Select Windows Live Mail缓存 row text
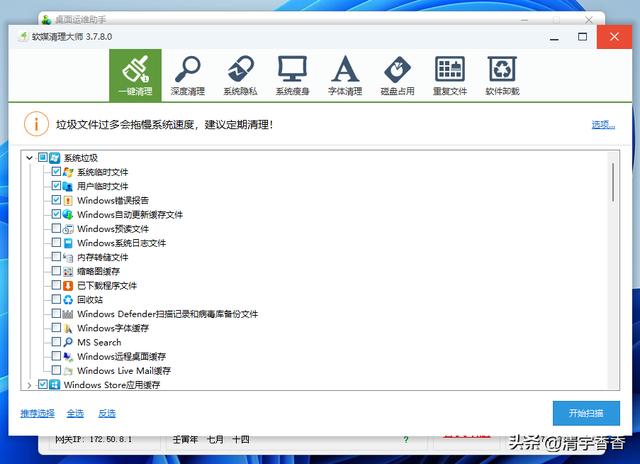The height and width of the screenshot is (464, 640). (x=124, y=371)
